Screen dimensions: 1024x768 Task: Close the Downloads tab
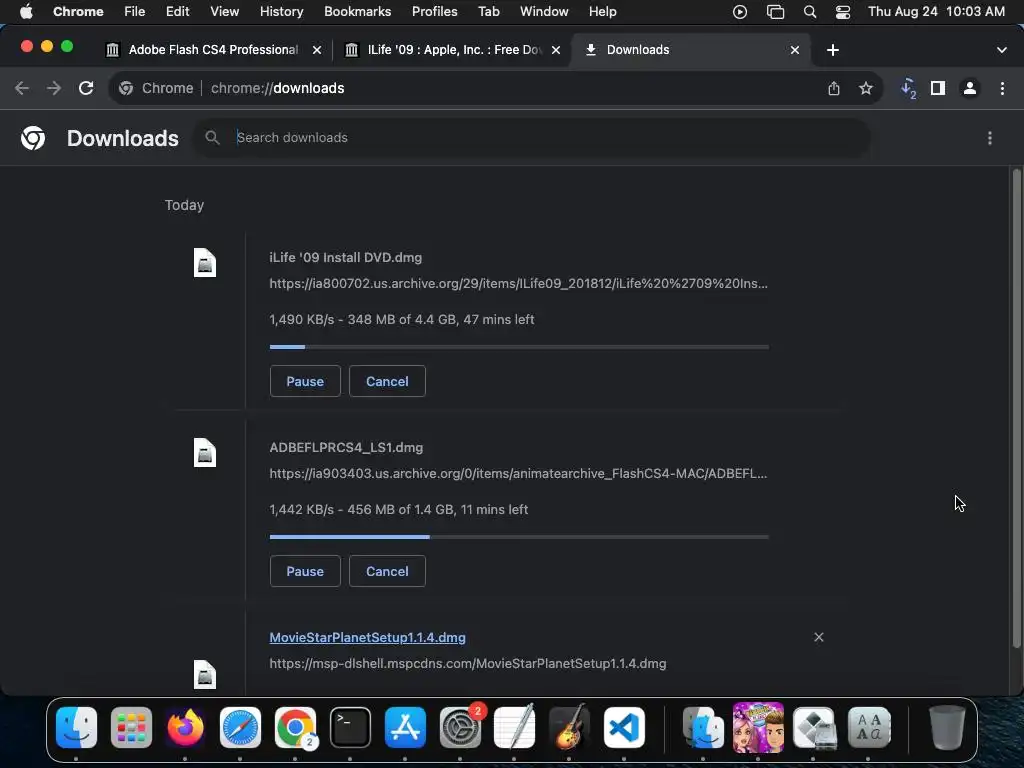(x=795, y=50)
